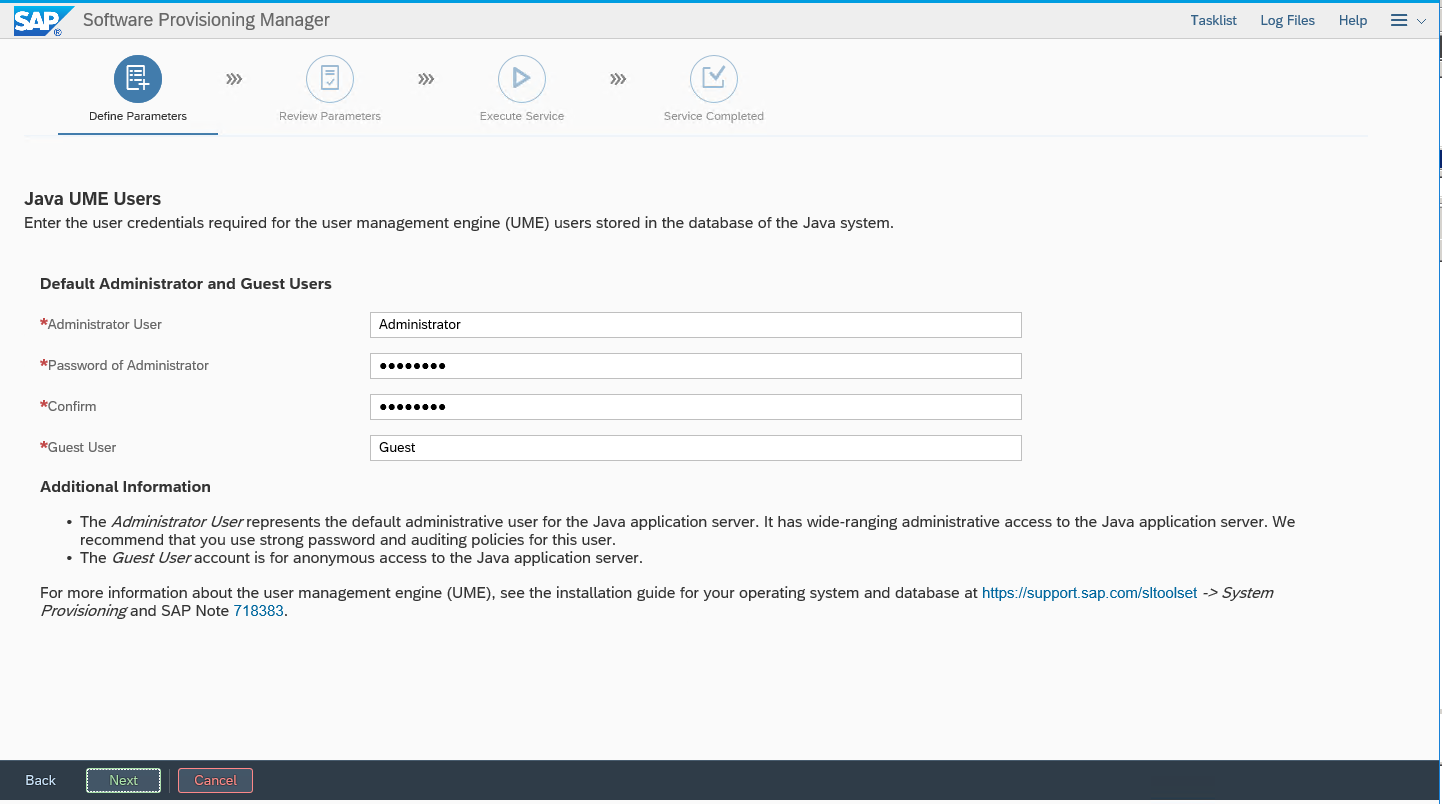Click the arrows between Execute and Completed steps
This screenshot has width=1442, height=804.
pos(618,79)
